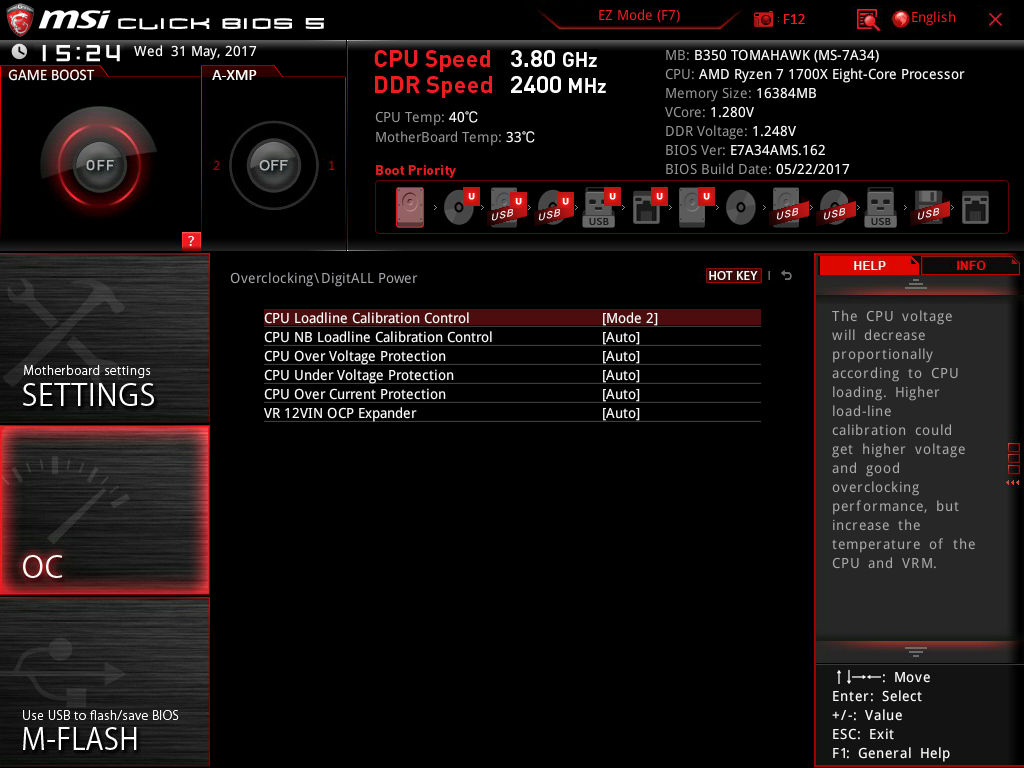Click the BIOS Build Date 05/22/2017 text
This screenshot has width=1024, height=768.
pyautogui.click(x=757, y=169)
